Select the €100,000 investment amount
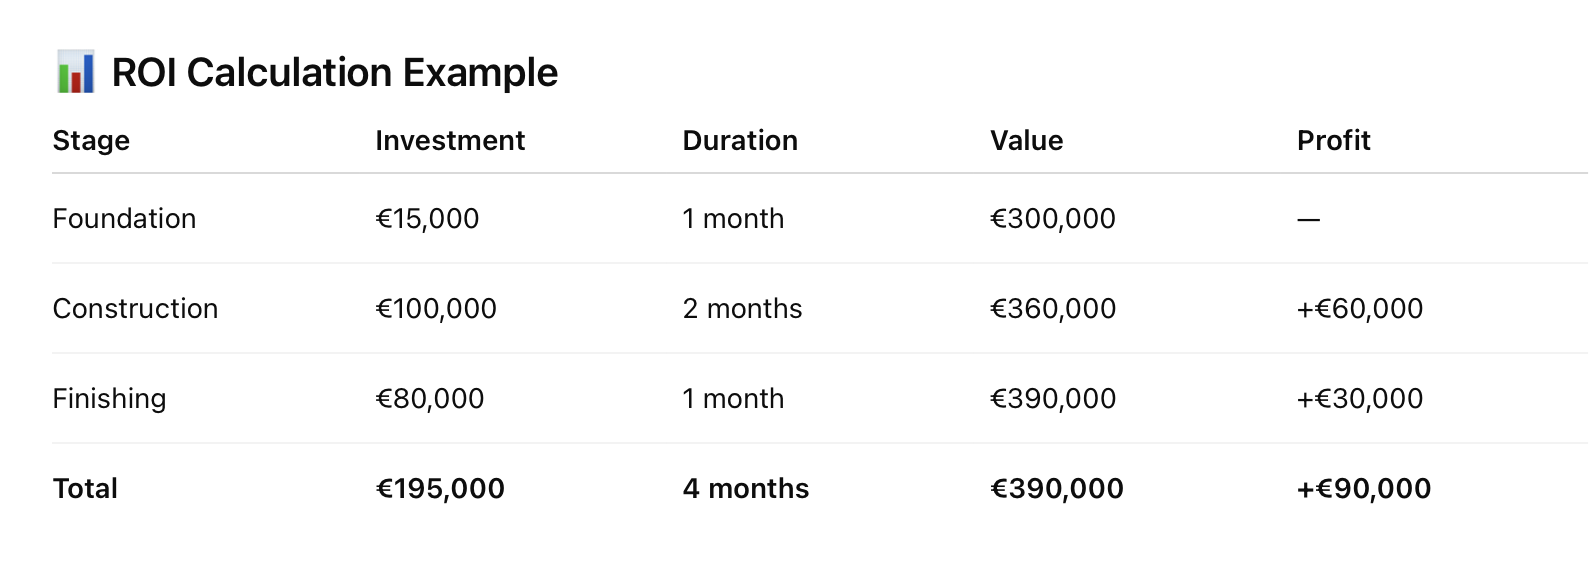The width and height of the screenshot is (1590, 568). (436, 309)
